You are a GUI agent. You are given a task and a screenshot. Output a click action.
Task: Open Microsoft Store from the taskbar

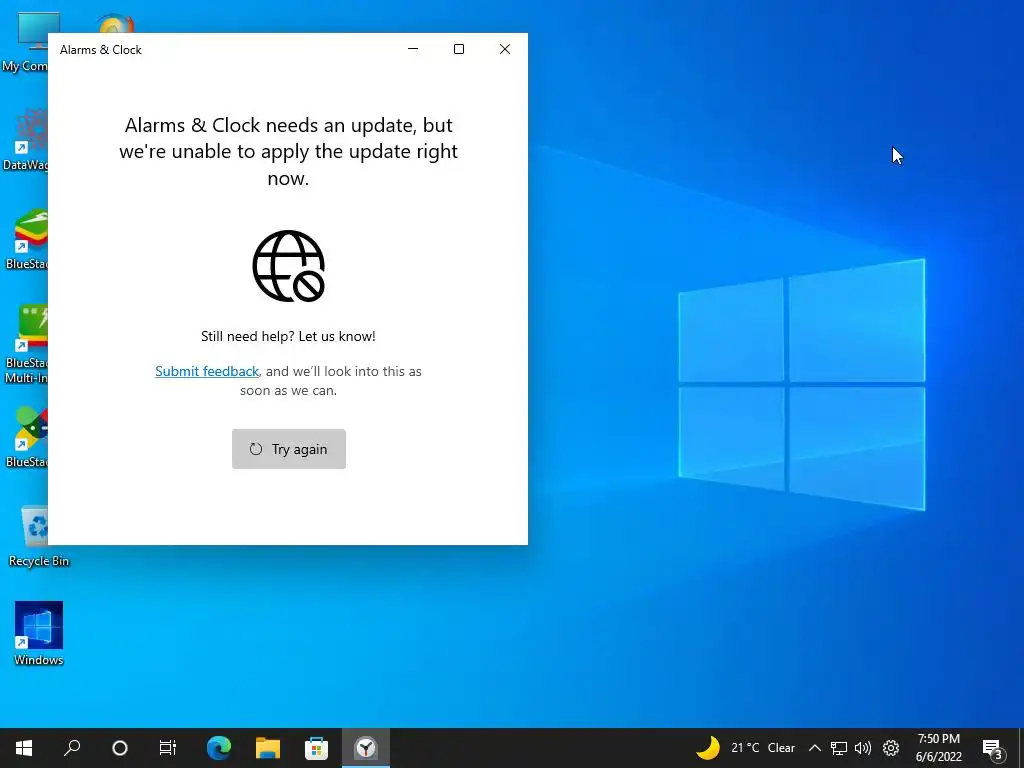coord(316,748)
